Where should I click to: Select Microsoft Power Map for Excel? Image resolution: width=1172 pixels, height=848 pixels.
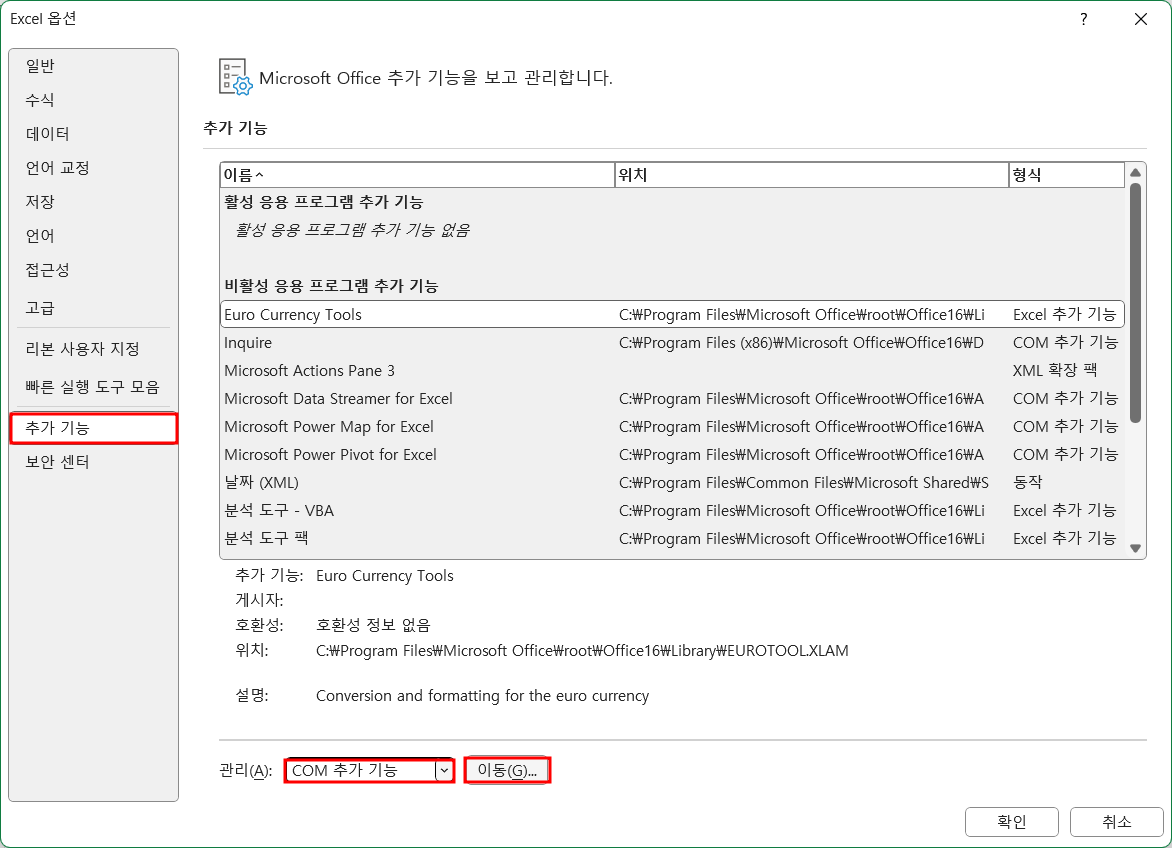672,427
